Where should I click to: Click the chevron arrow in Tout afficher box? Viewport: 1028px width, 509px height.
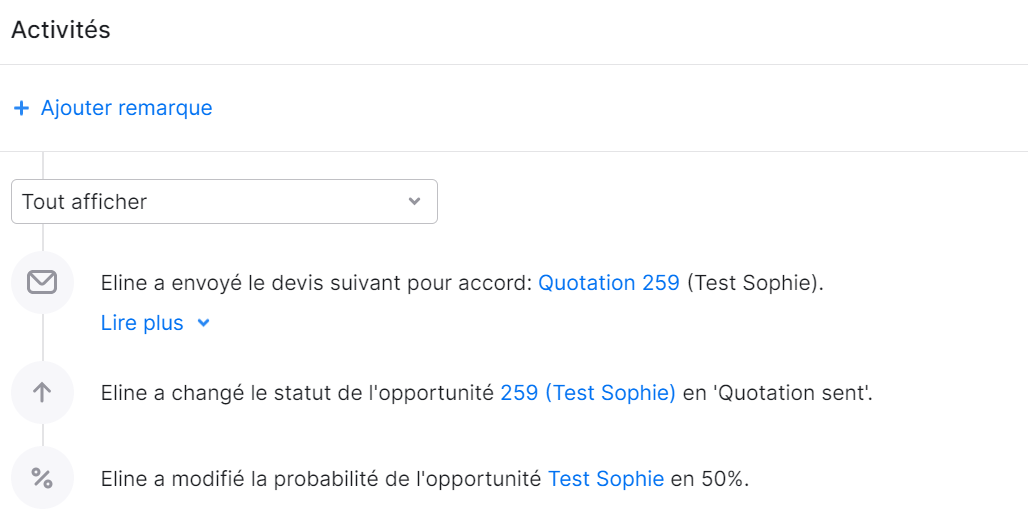[x=414, y=201]
